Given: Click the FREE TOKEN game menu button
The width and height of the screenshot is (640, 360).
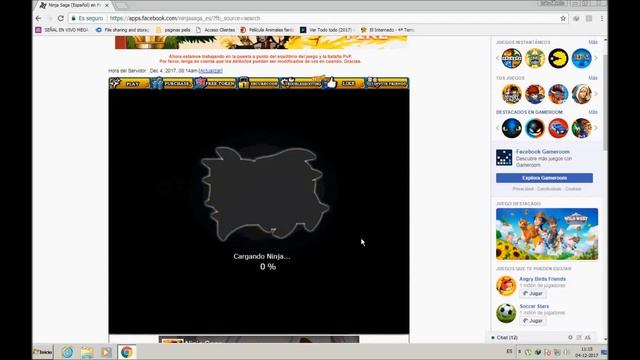Looking at the screenshot, I should click(x=215, y=83).
